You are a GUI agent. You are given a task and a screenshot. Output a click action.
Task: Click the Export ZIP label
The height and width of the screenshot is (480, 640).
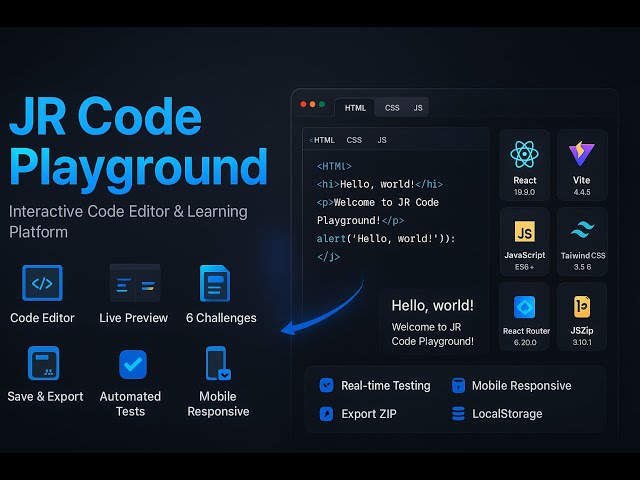369,414
